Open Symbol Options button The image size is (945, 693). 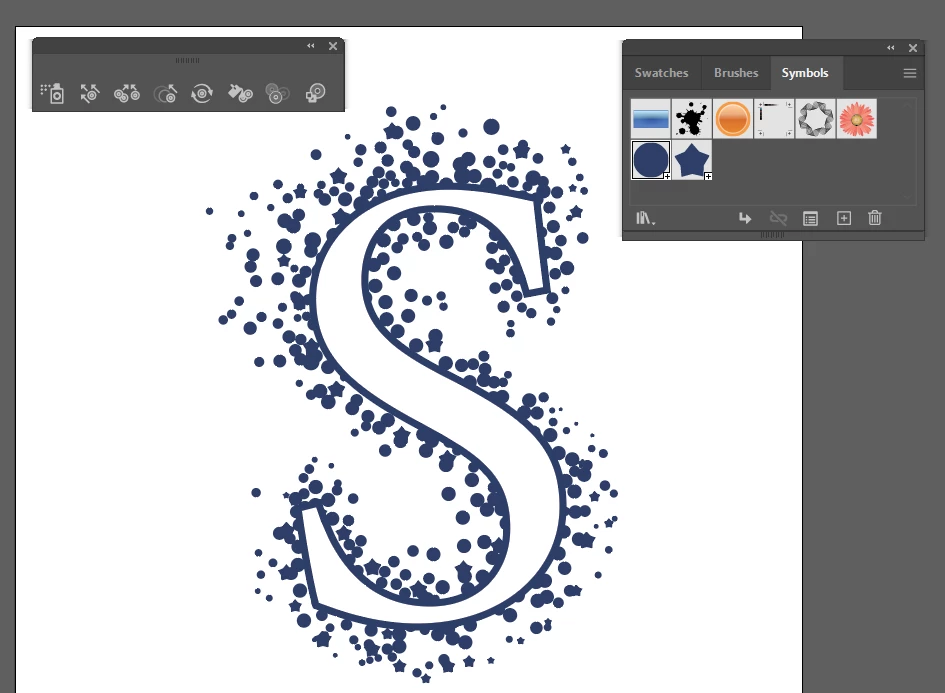coord(811,218)
